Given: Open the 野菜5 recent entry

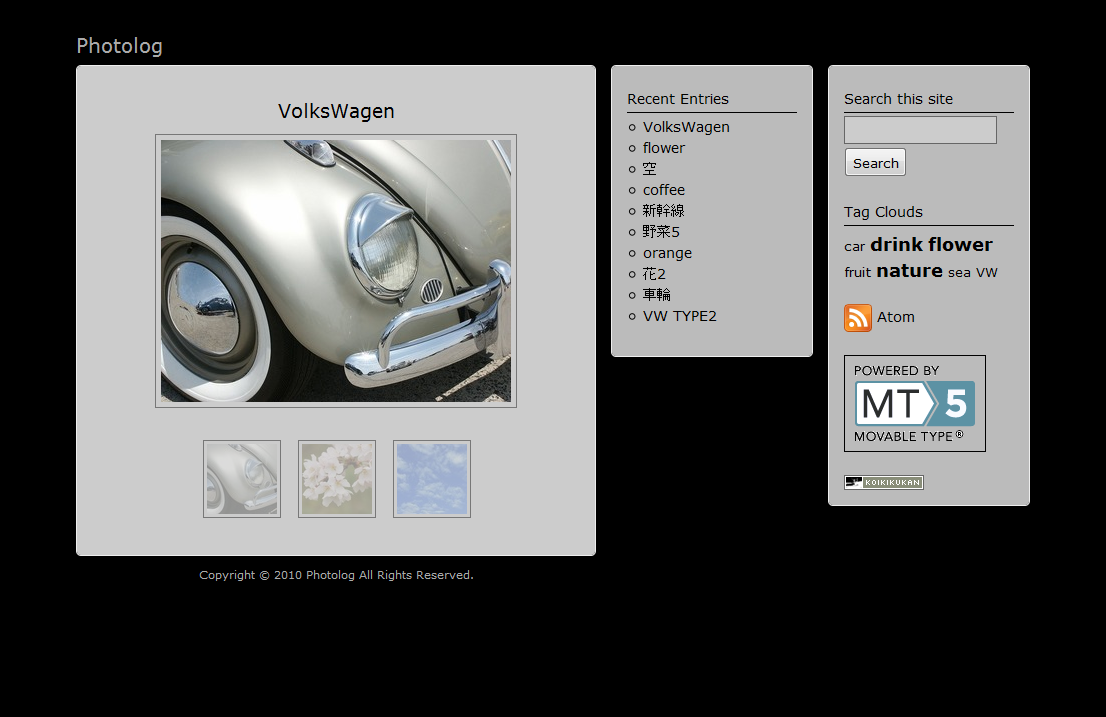Looking at the screenshot, I should [x=661, y=232].
